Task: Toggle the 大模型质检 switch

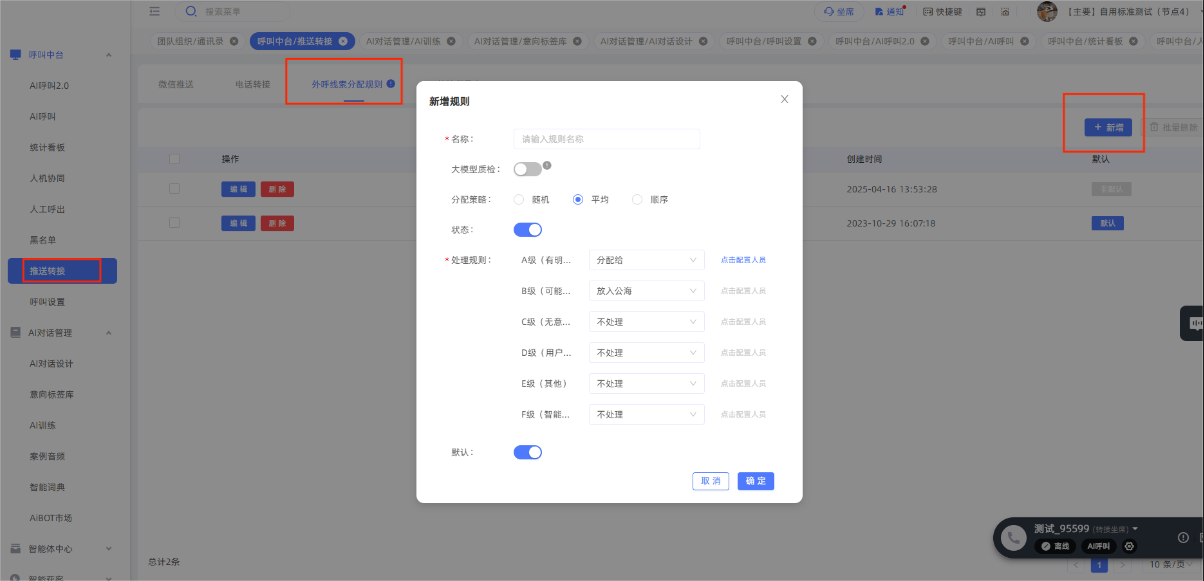Action: click(x=527, y=169)
